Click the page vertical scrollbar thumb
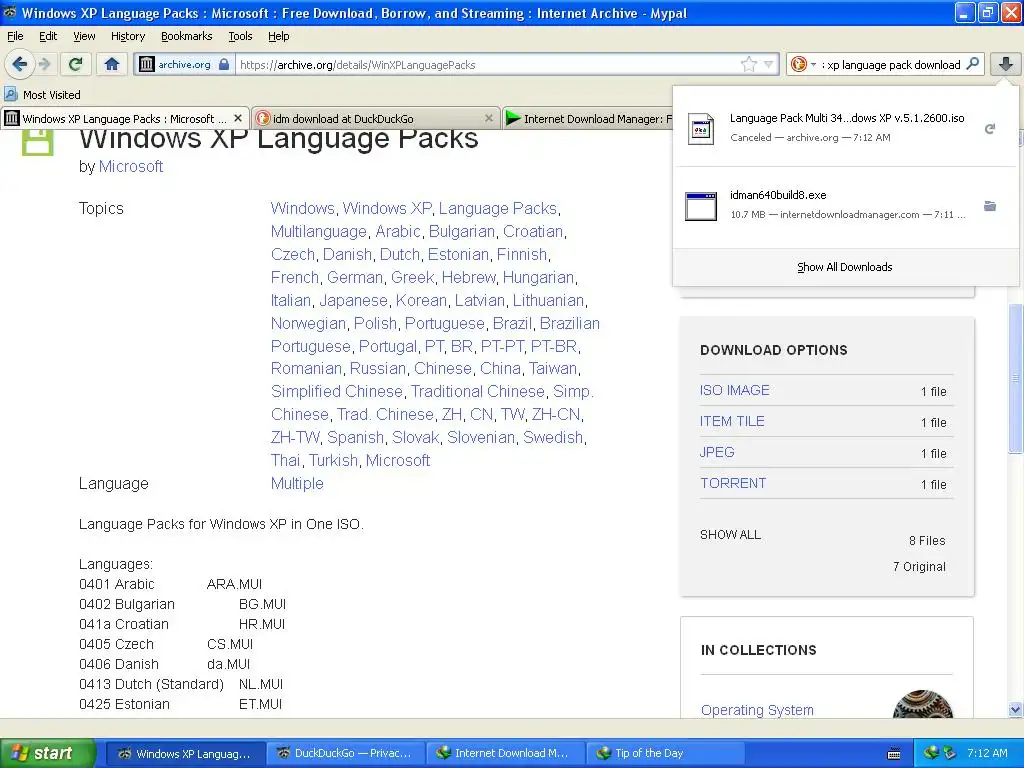Image resolution: width=1024 pixels, height=768 pixels. tap(1015, 378)
